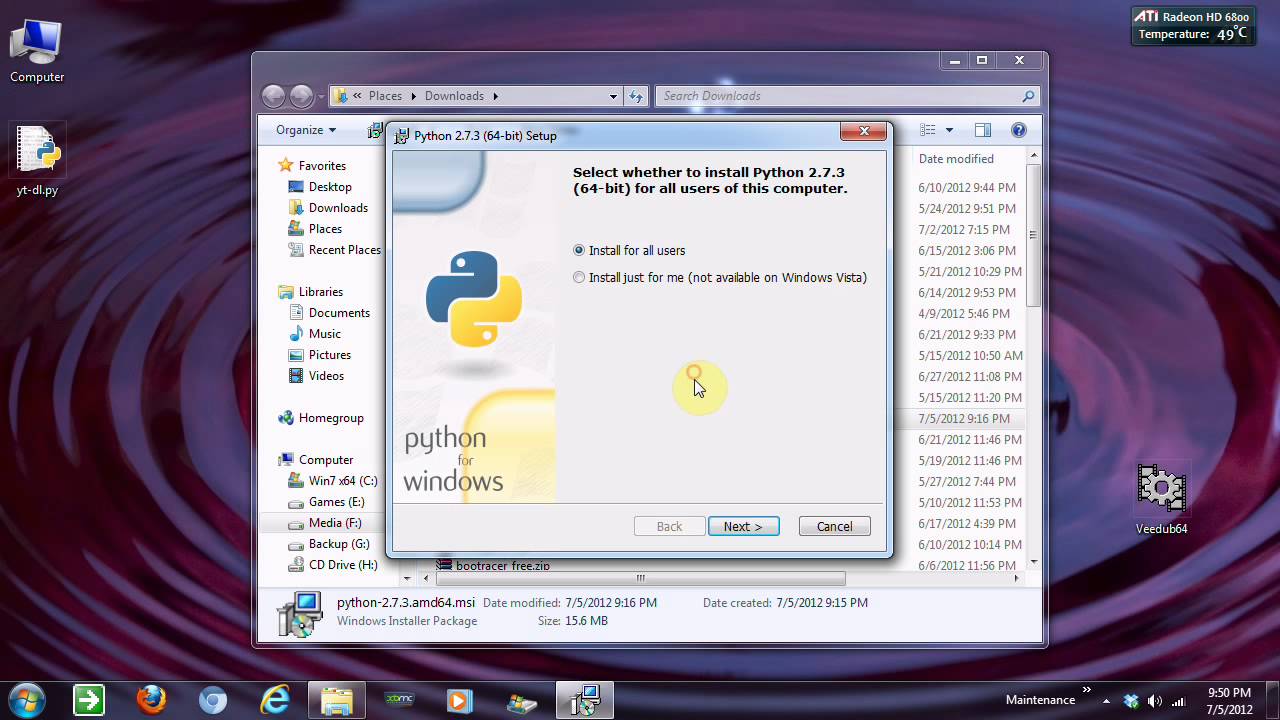The height and width of the screenshot is (720, 1280).
Task: Click the horizontal scrollbar in file list
Action: coord(640,578)
